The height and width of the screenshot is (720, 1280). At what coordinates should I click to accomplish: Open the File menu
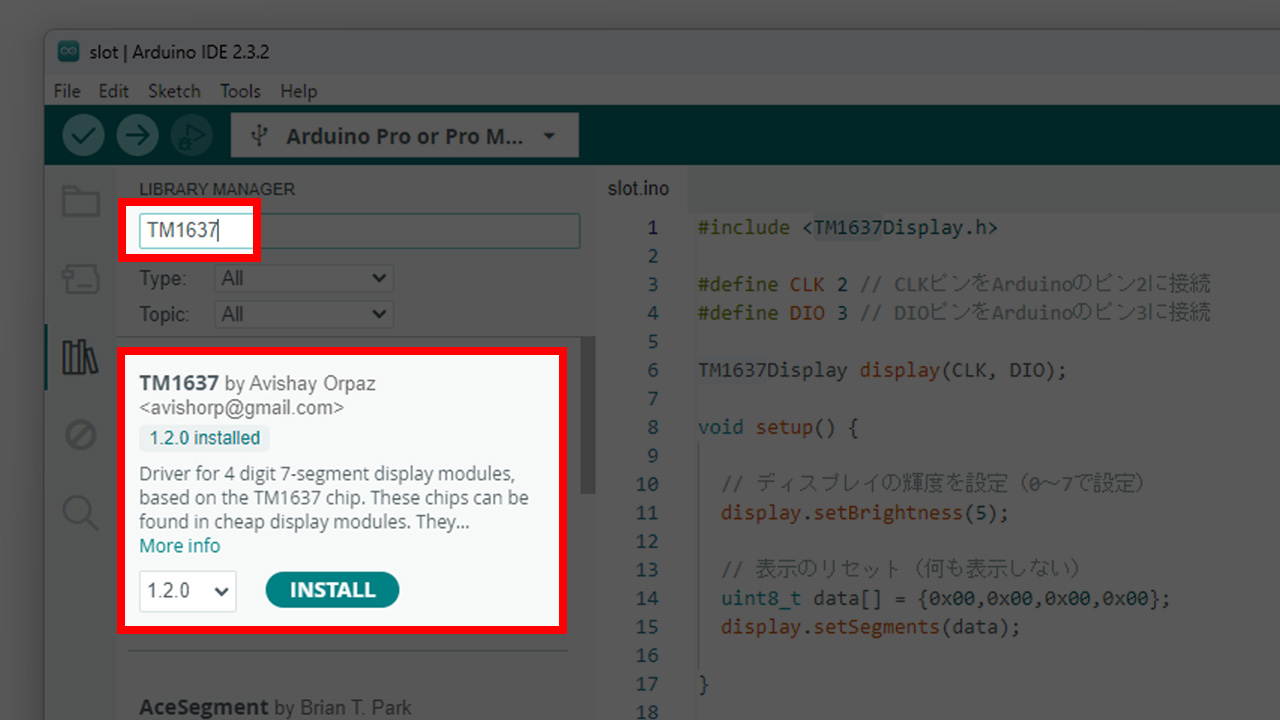(x=67, y=91)
